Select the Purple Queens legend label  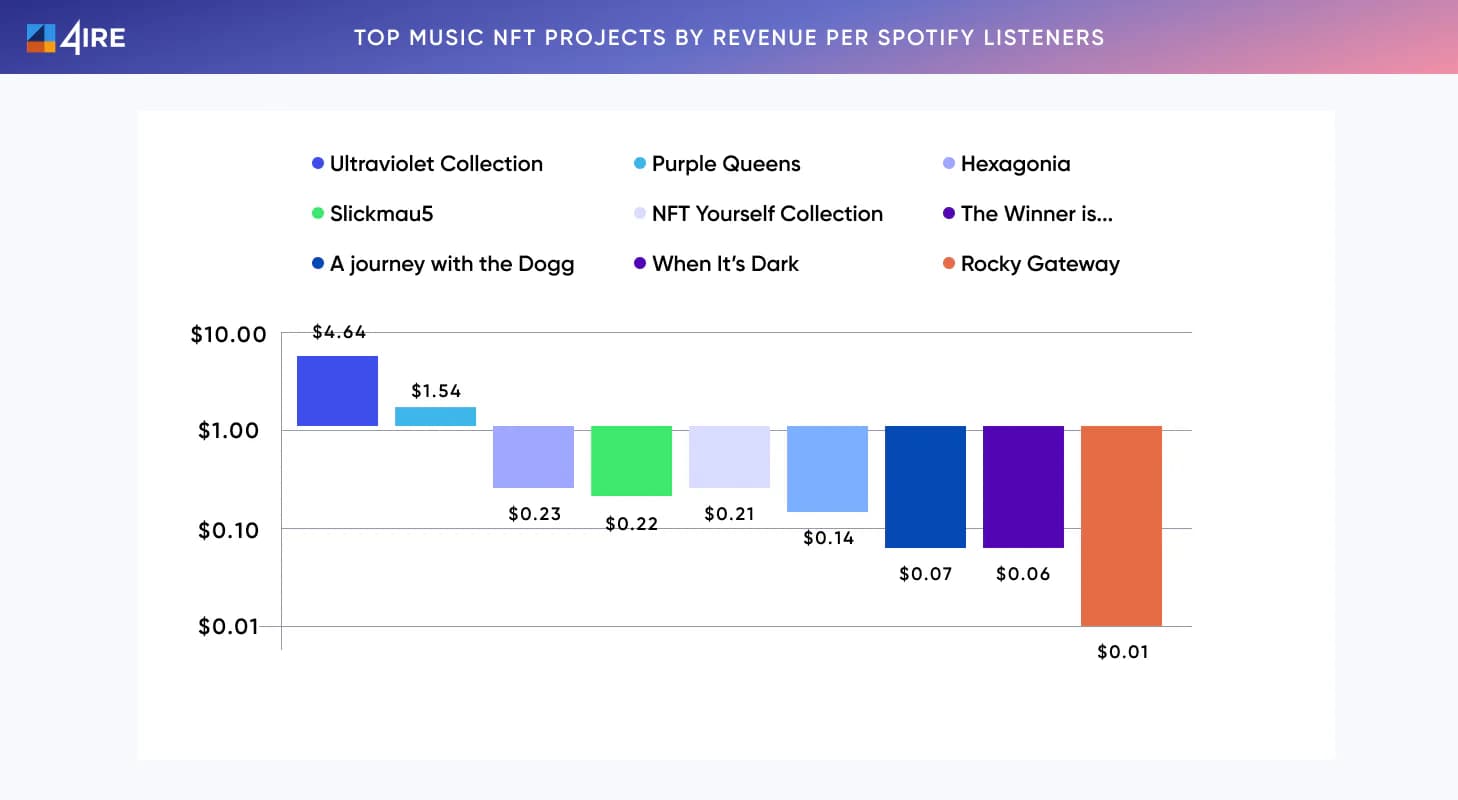point(726,164)
